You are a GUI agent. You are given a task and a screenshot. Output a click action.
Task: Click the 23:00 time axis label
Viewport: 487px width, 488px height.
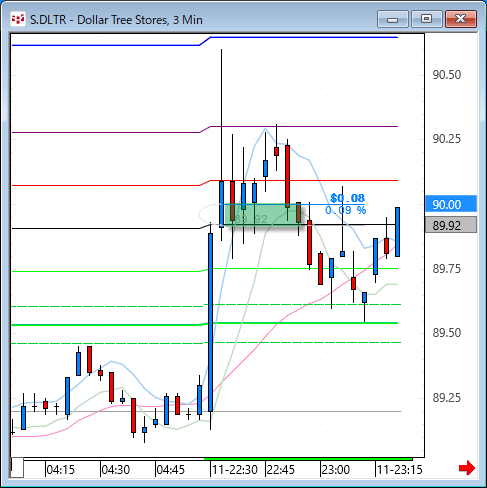click(x=336, y=470)
